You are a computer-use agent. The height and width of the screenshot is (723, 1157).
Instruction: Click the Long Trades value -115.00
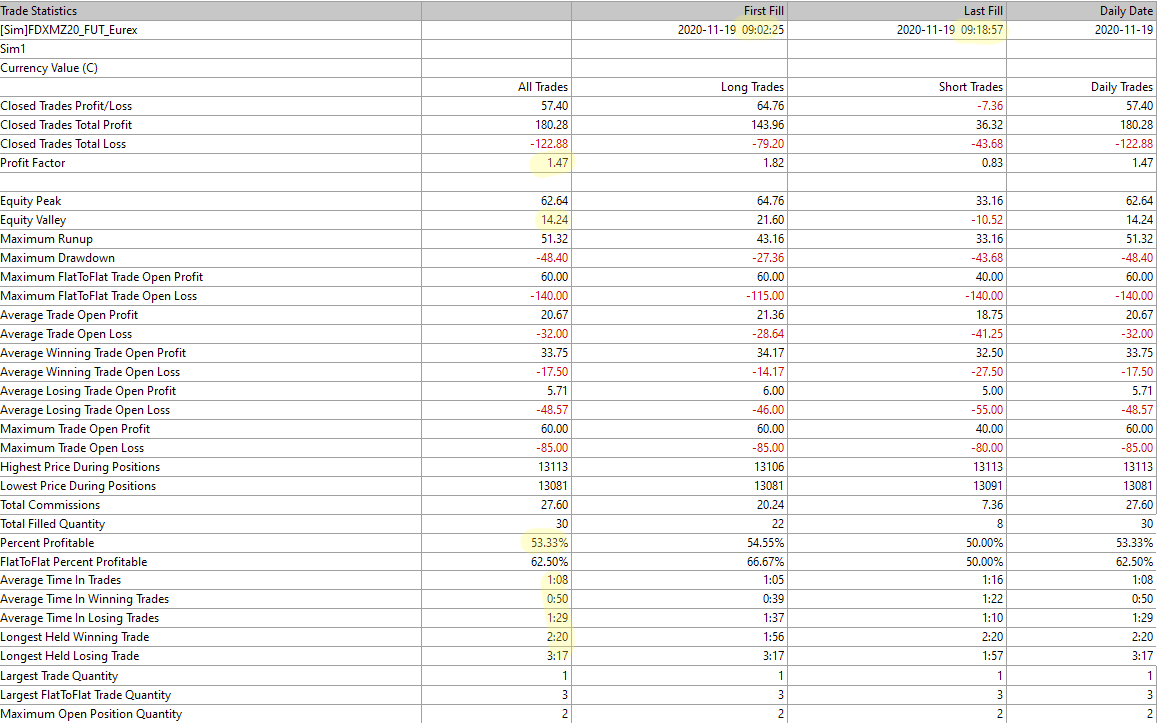[x=765, y=296]
